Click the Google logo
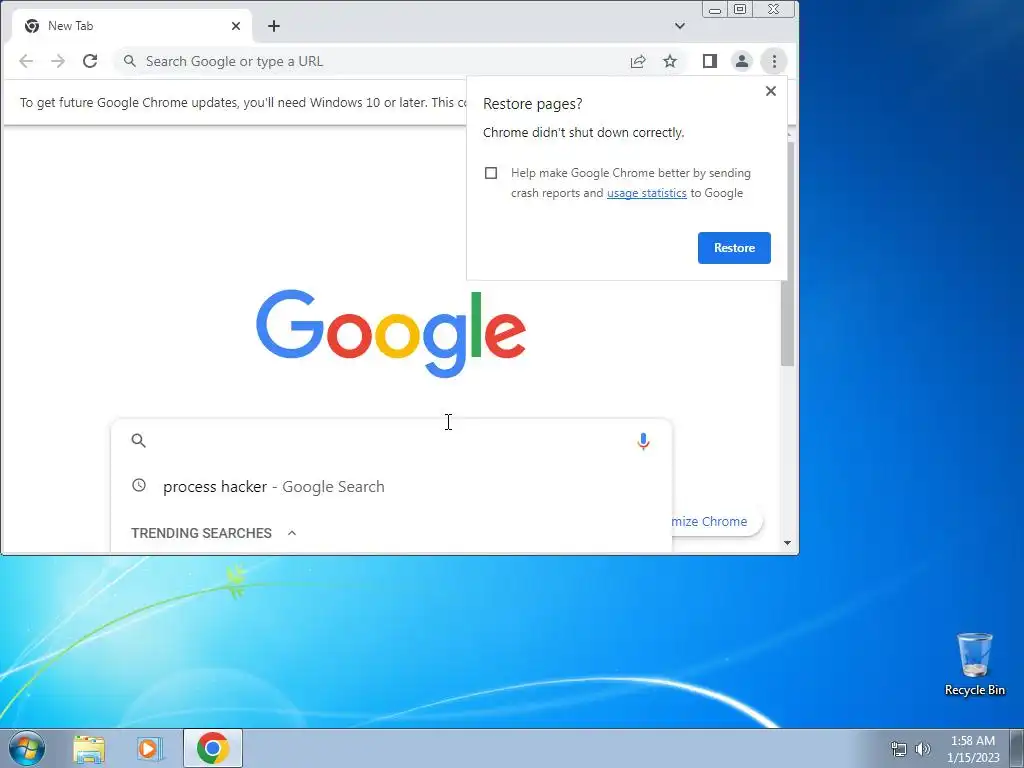Screen dimensions: 1024x768 (x=391, y=334)
